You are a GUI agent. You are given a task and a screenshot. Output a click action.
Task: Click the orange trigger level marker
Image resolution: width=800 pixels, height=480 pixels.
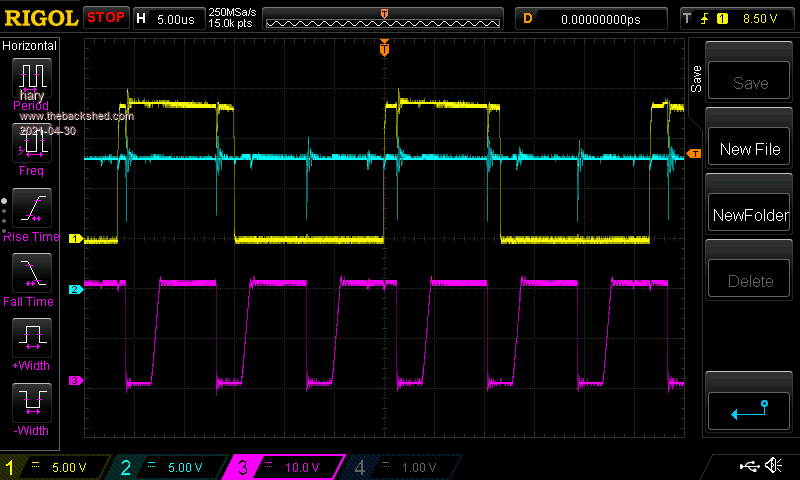[694, 153]
